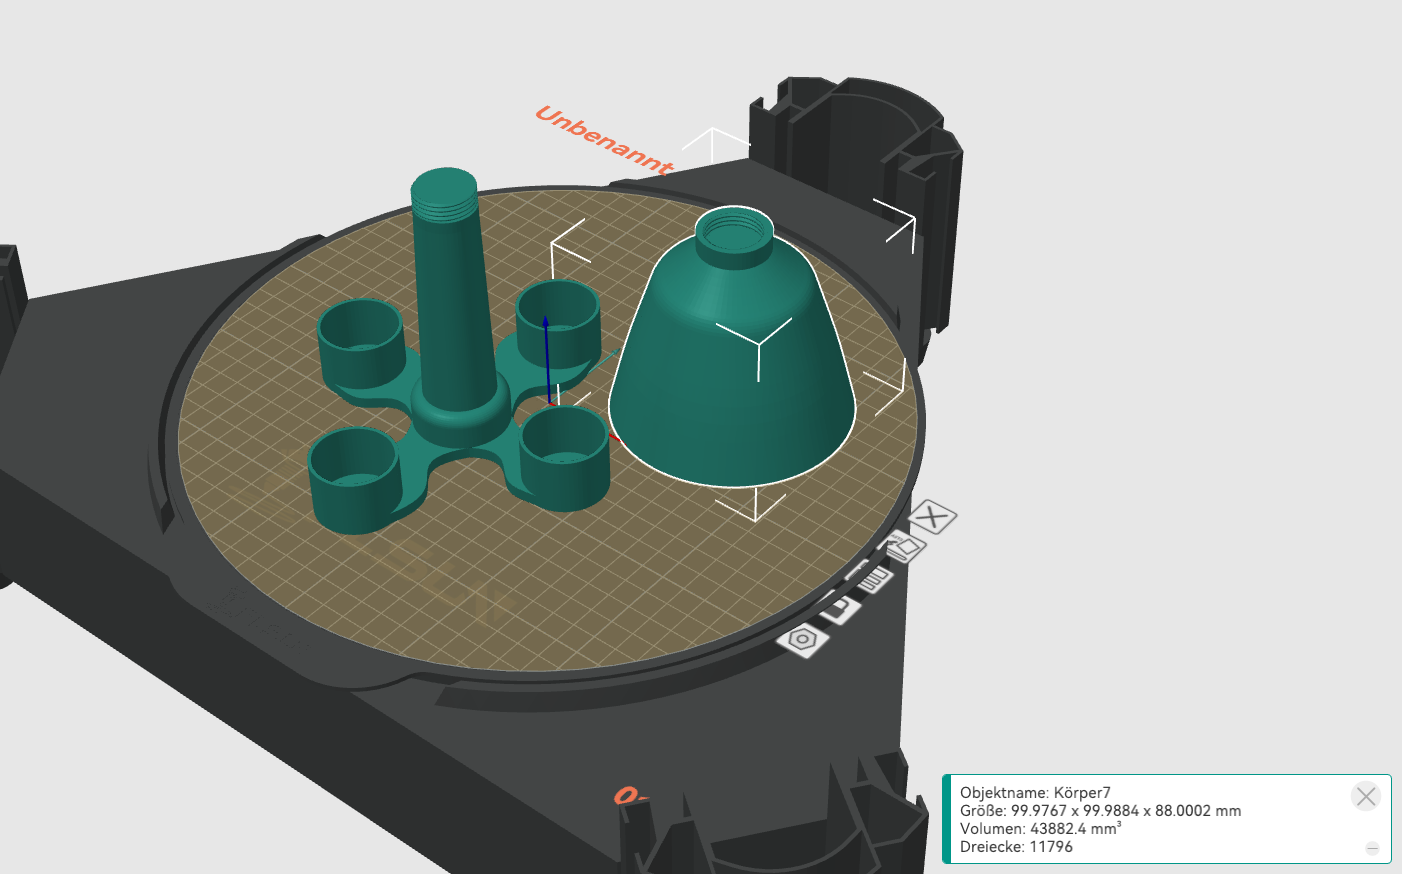Click the "Objektname: Körper7" line
The height and width of the screenshot is (875, 1404).
(1035, 793)
